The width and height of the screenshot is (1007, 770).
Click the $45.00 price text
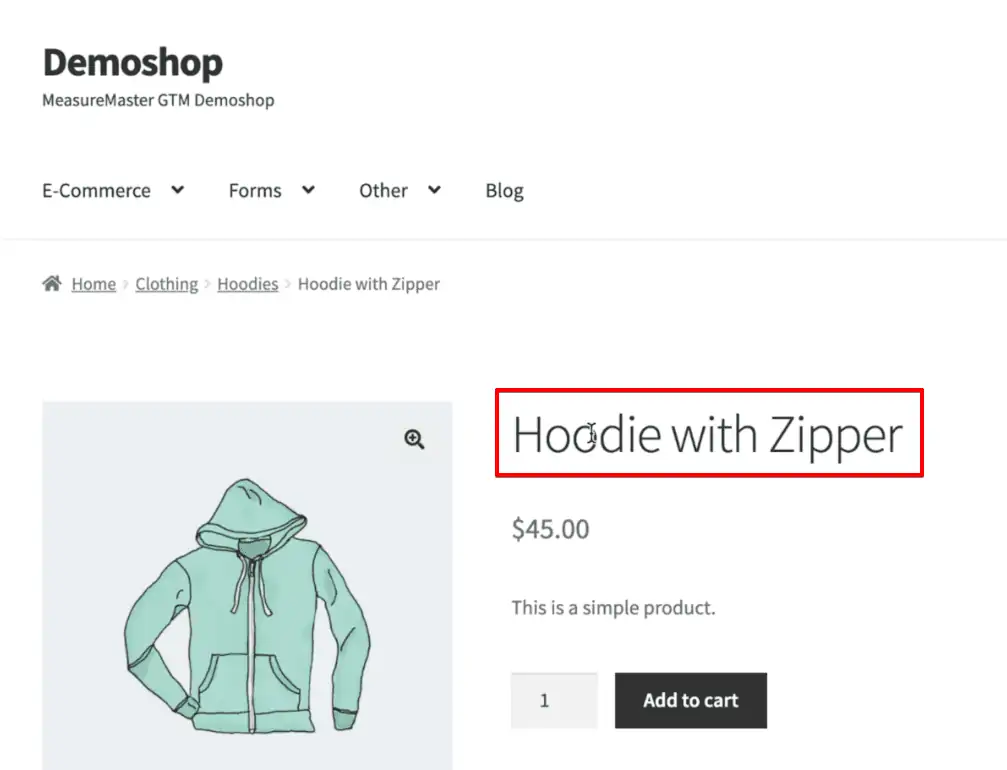(550, 529)
